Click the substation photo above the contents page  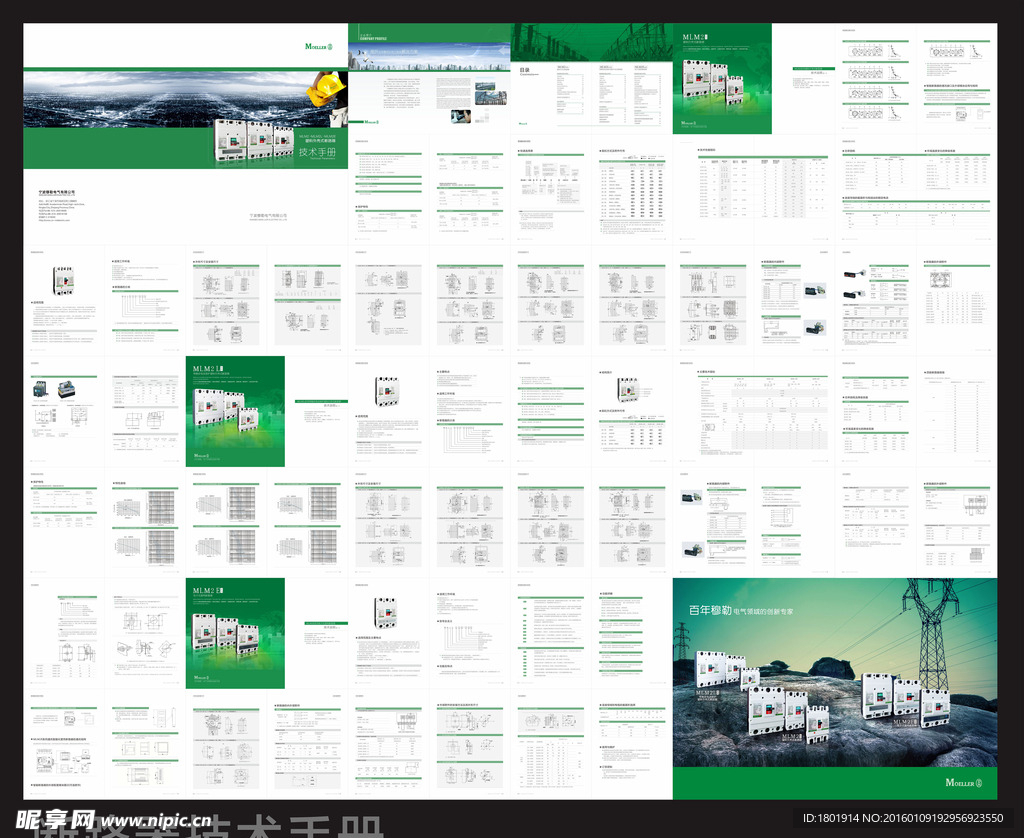592,42
